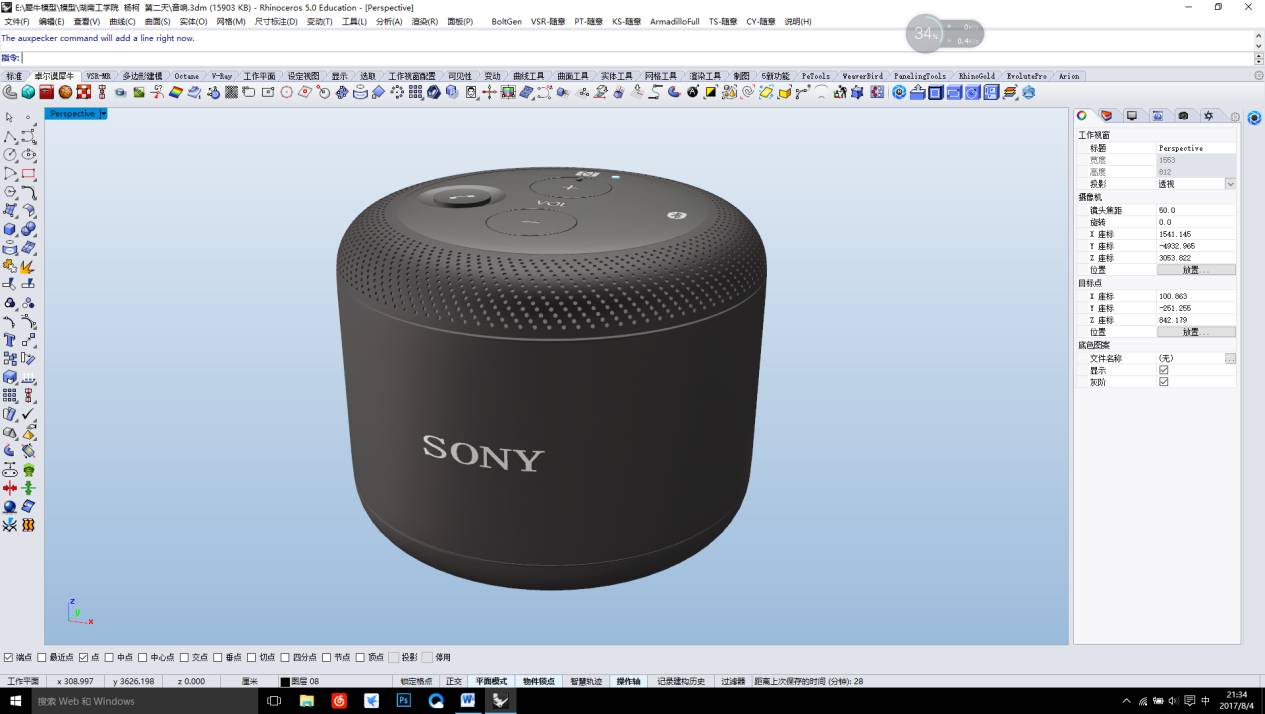Screen dimensions: 1265x714
Task: Click the black 图层 08 layer color swatch
Action: pos(285,681)
